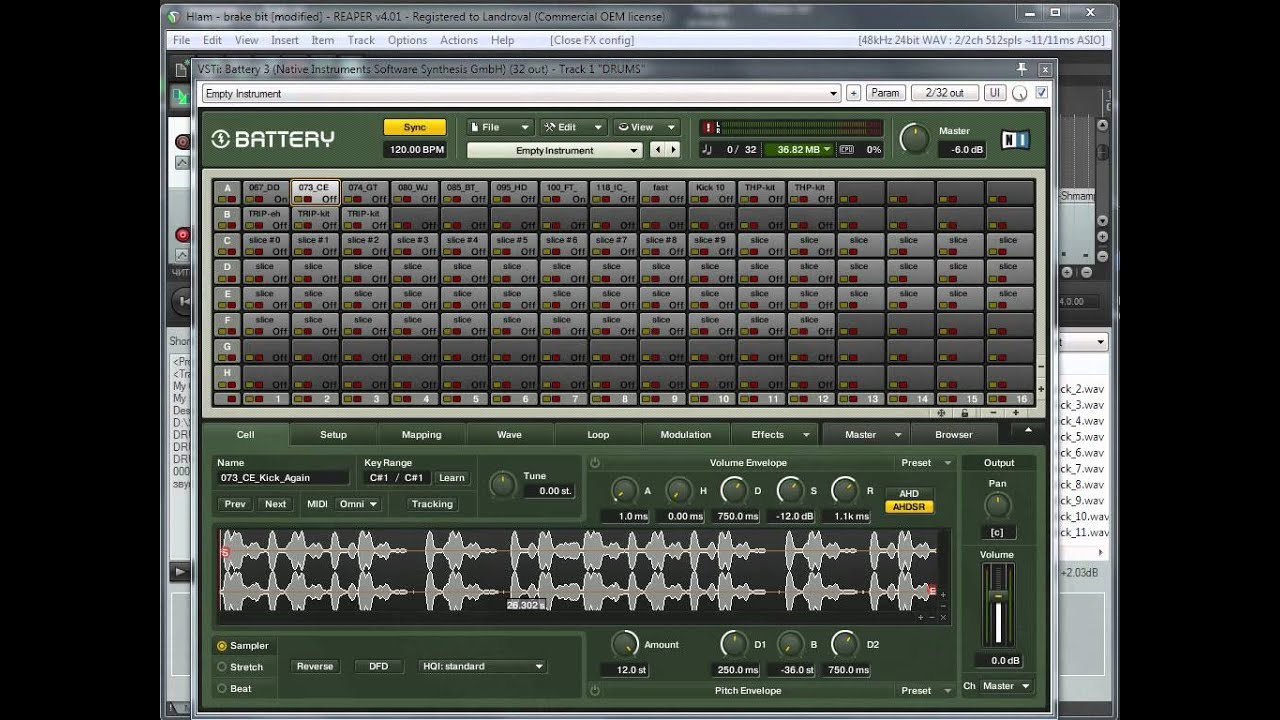Open the Volume Envelope Preset dropdown
1280x720 pixels.
pos(925,463)
